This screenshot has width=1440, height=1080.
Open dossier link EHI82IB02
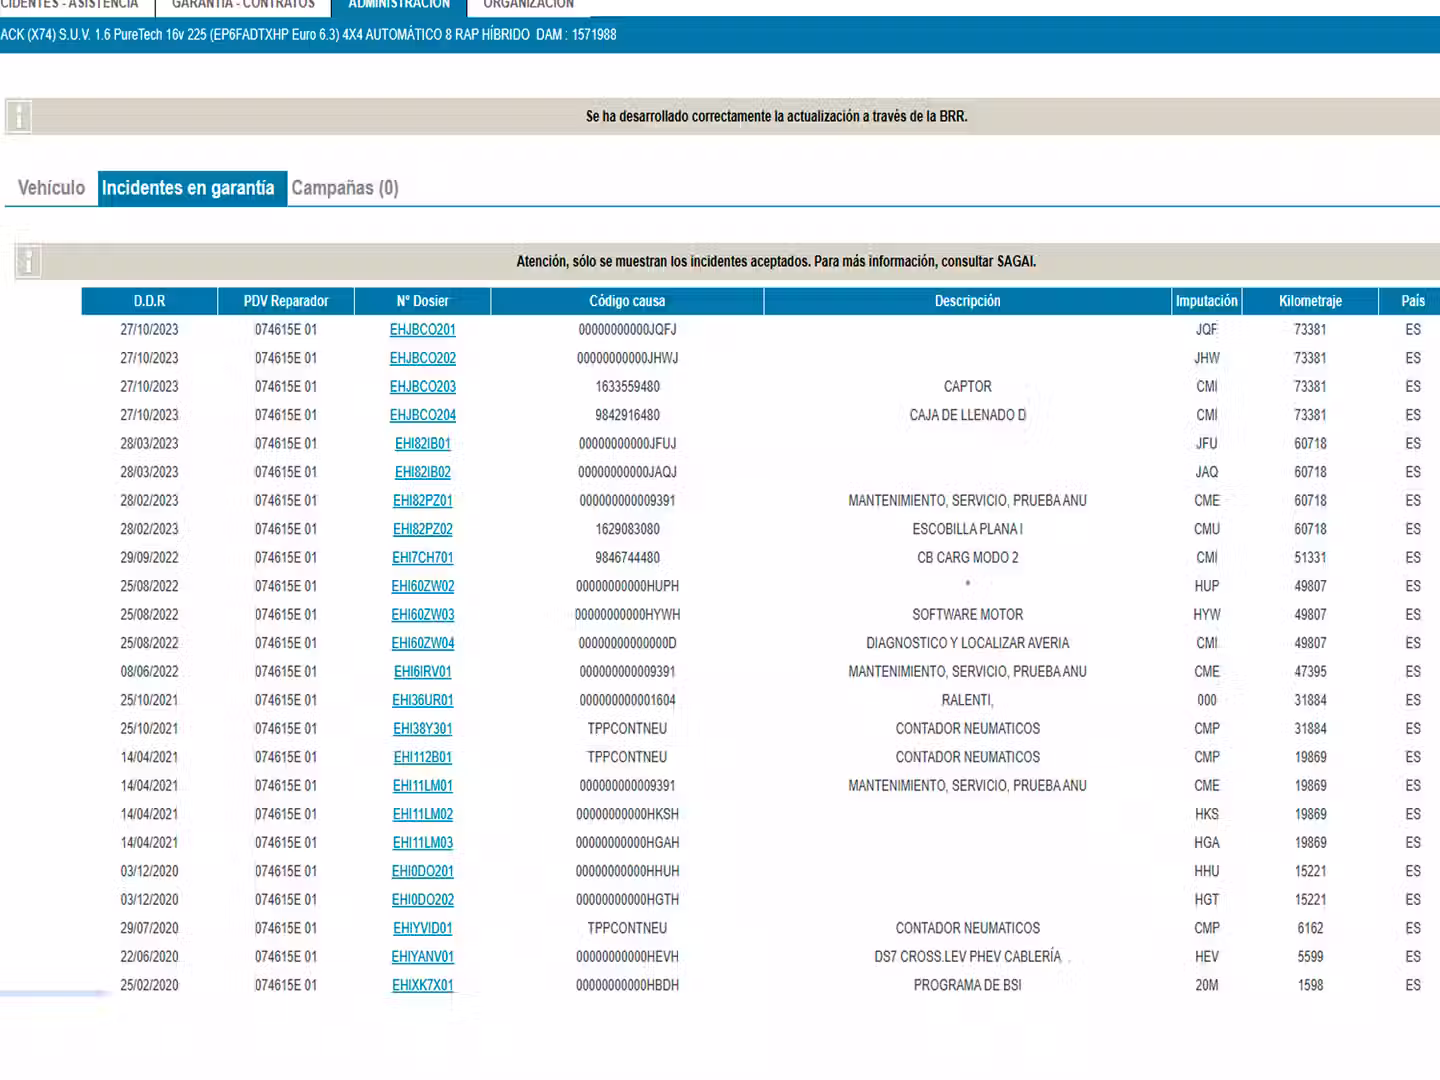pyautogui.click(x=423, y=472)
